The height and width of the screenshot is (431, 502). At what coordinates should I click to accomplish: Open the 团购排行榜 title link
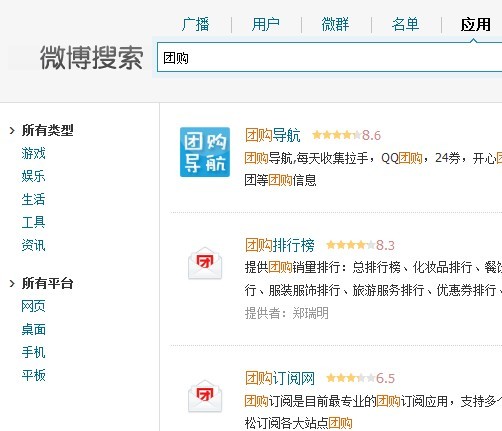tap(280, 245)
